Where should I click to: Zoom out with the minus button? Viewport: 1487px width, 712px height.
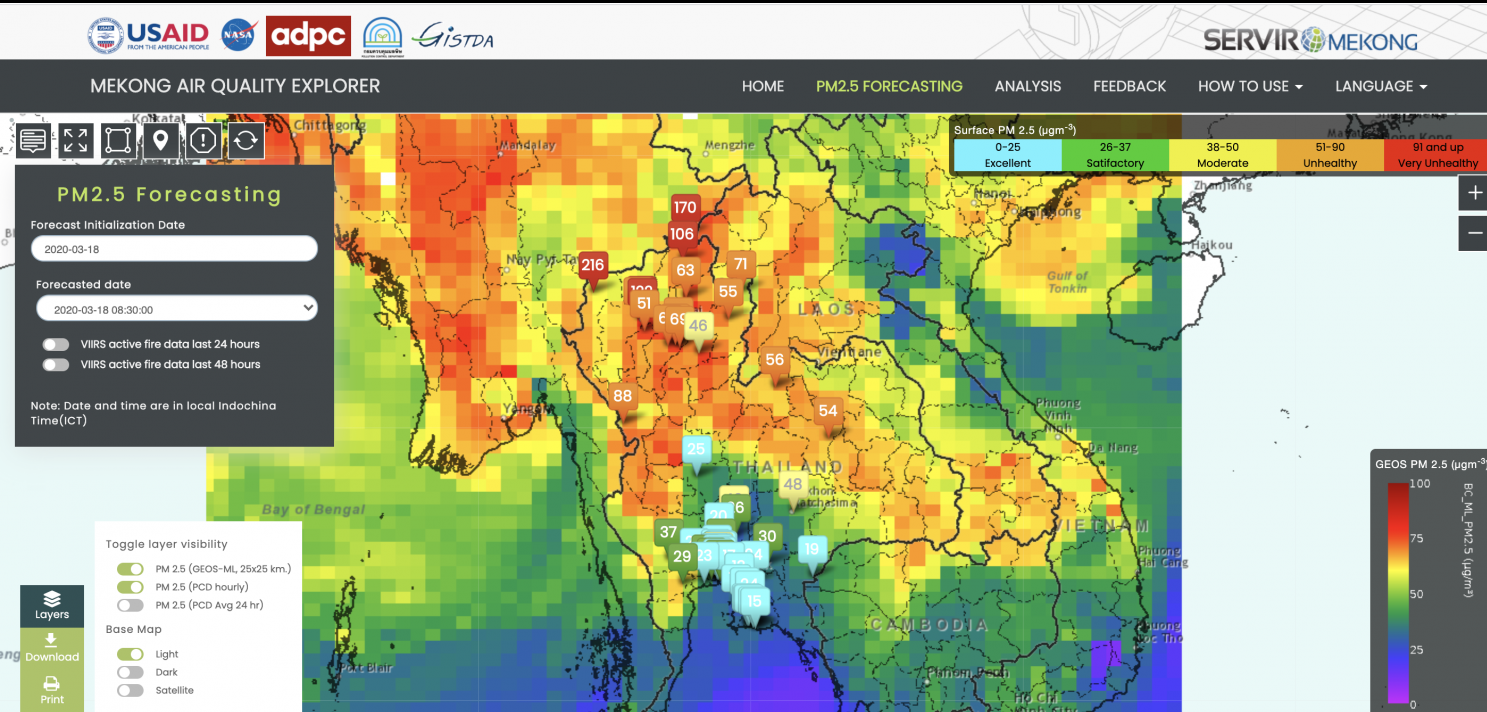click(1473, 233)
